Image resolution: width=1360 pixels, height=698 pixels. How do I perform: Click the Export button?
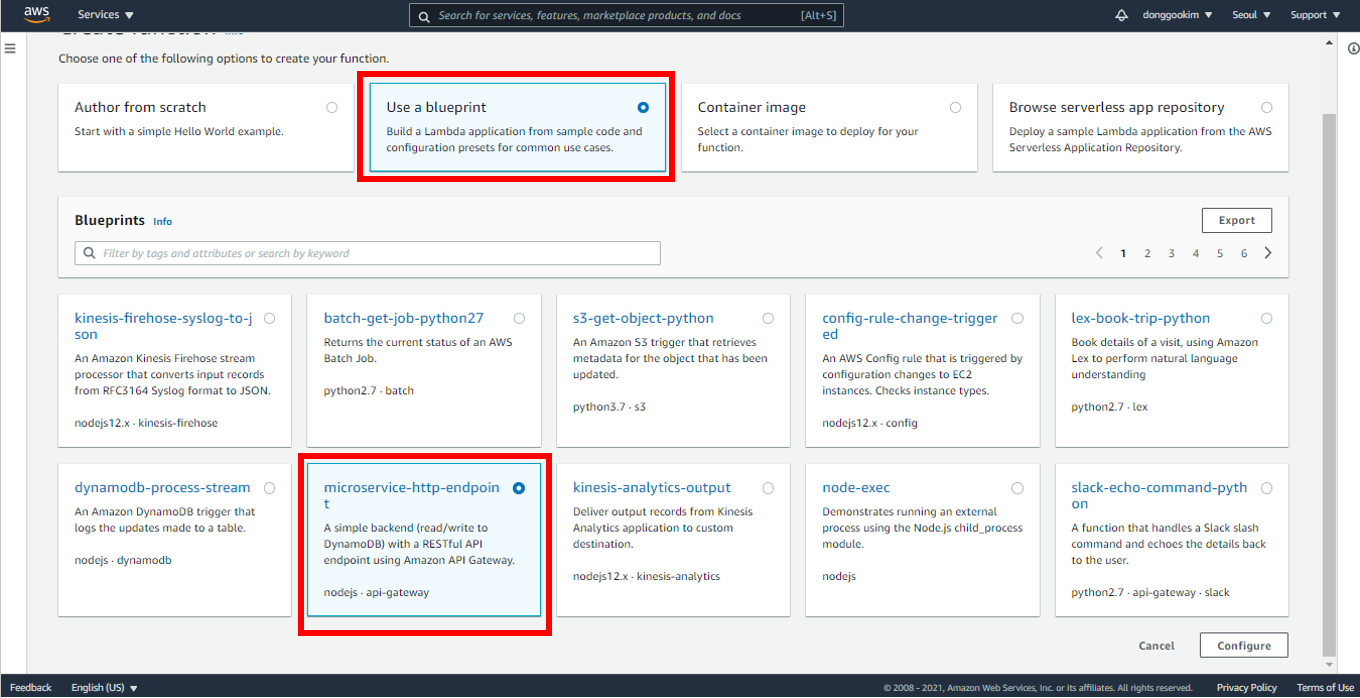pyautogui.click(x=1237, y=220)
